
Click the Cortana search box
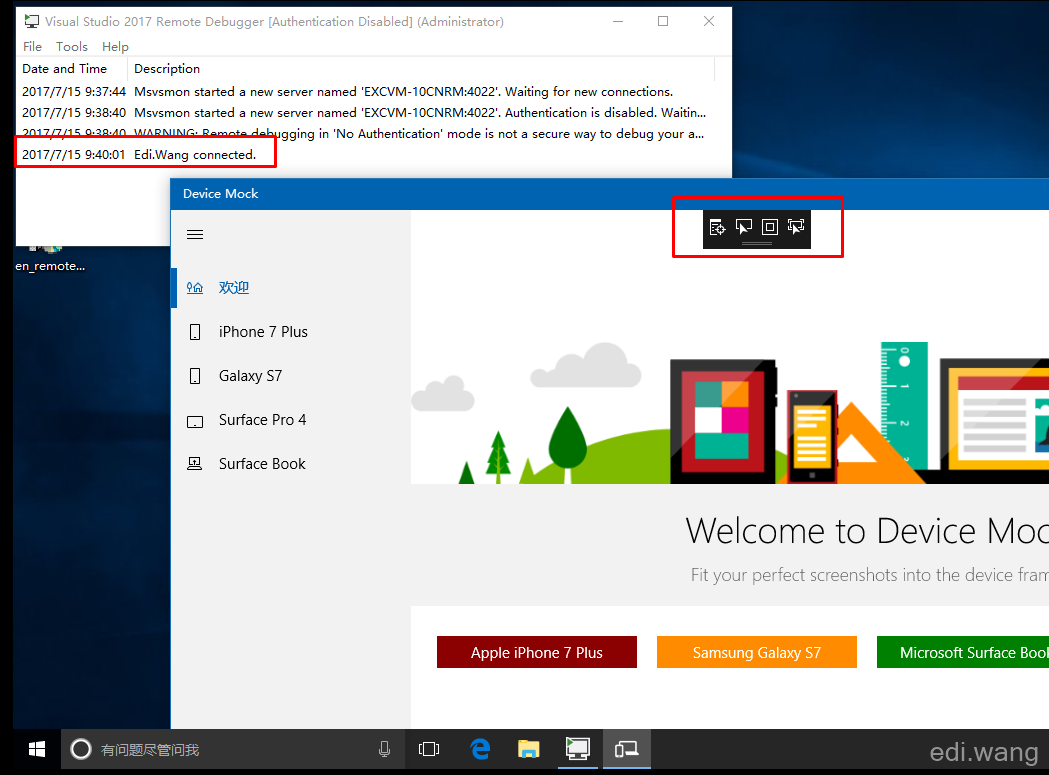click(234, 750)
